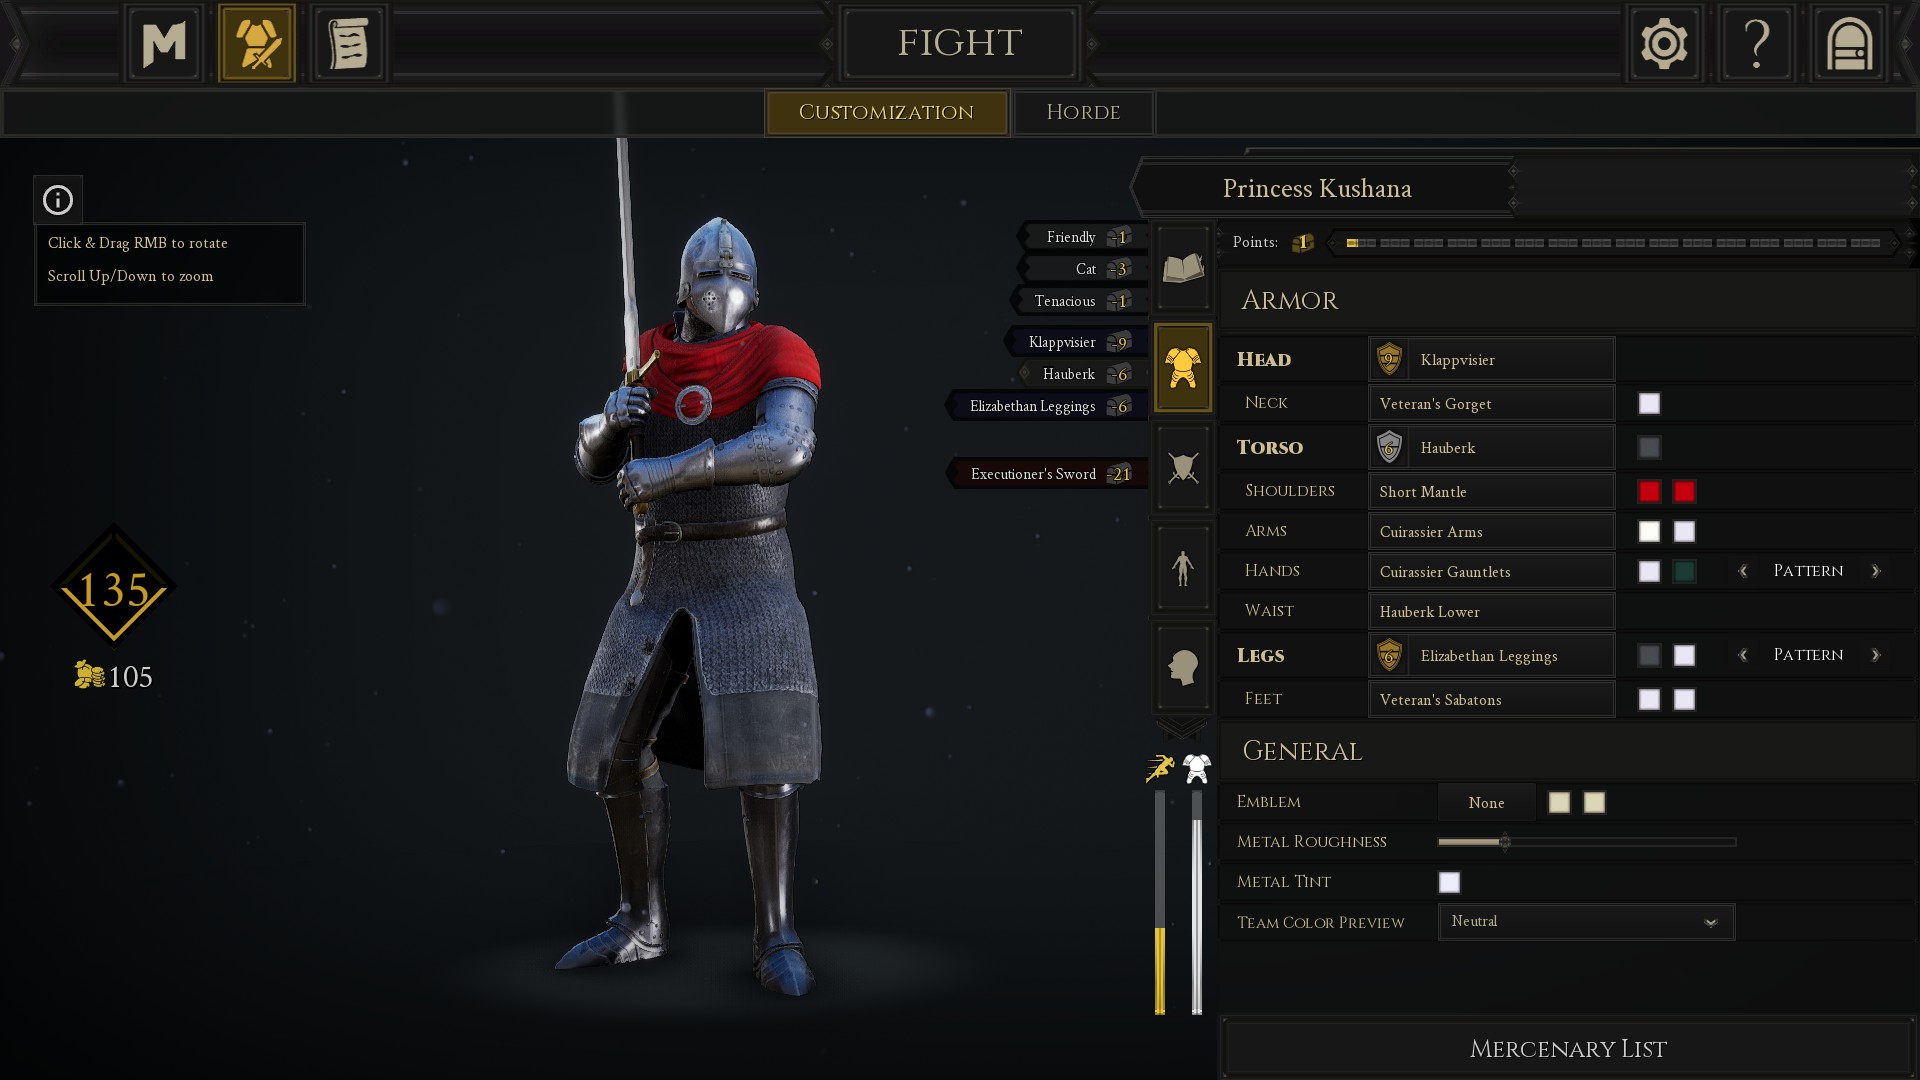Open settings gear icon
The height and width of the screenshot is (1080, 1920).
1664,43
